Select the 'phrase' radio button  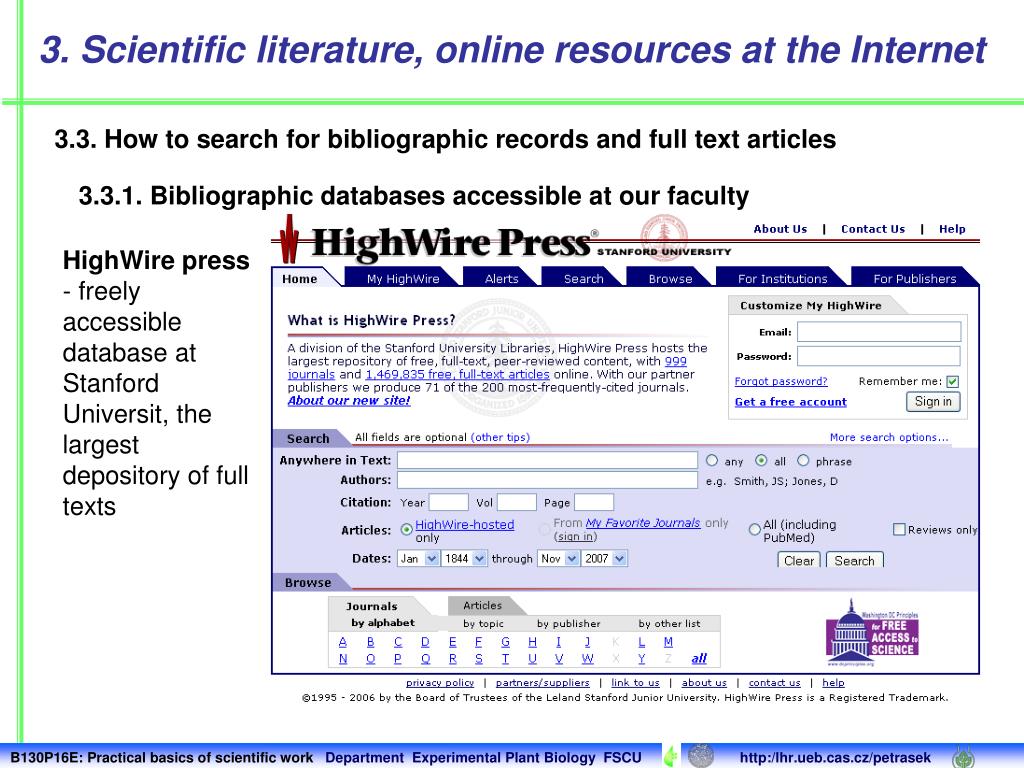coord(803,460)
